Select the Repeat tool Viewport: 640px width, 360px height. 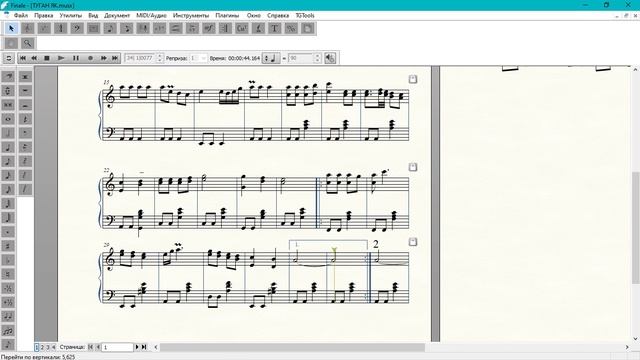tap(225, 28)
